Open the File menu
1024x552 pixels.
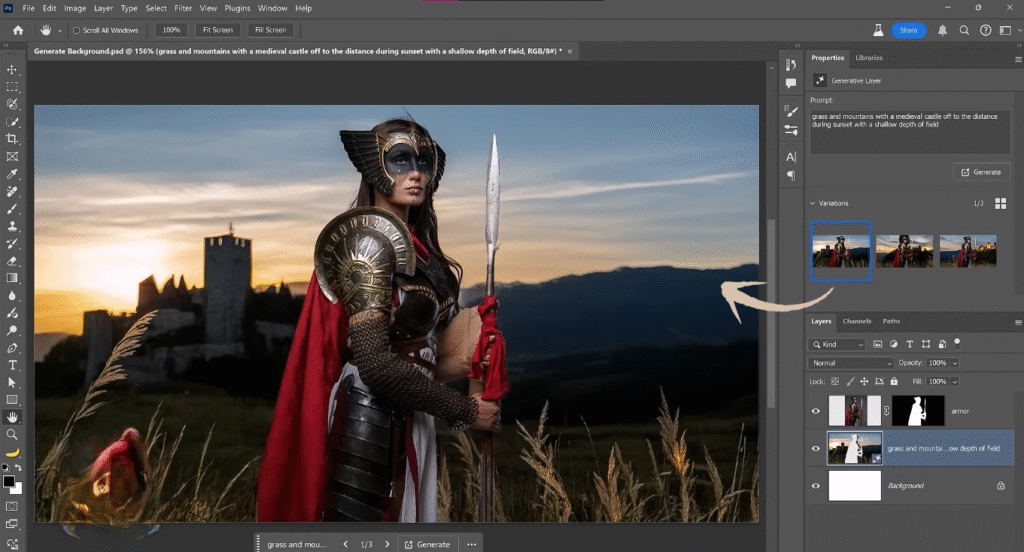click(29, 8)
